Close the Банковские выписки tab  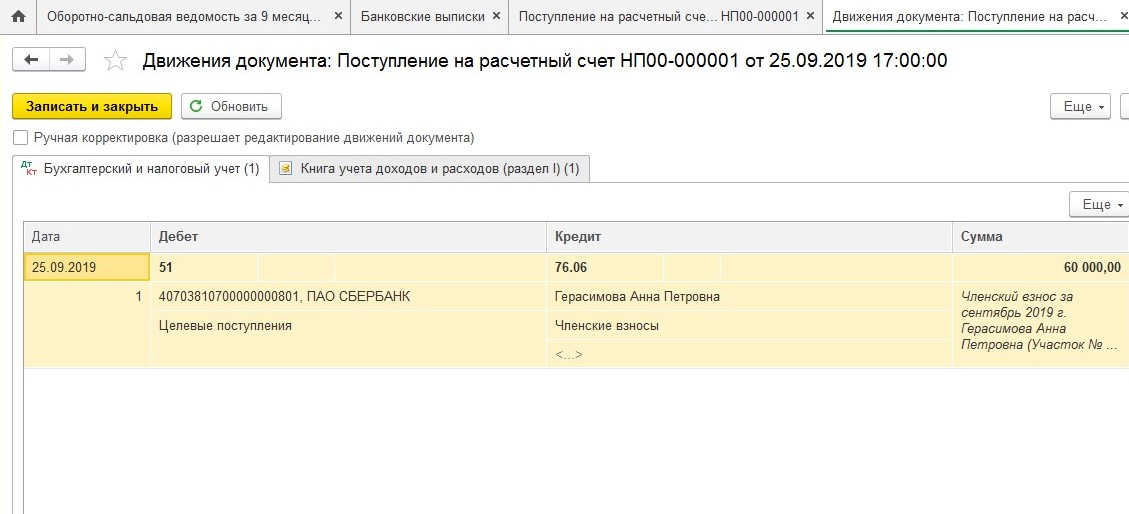tap(497, 17)
